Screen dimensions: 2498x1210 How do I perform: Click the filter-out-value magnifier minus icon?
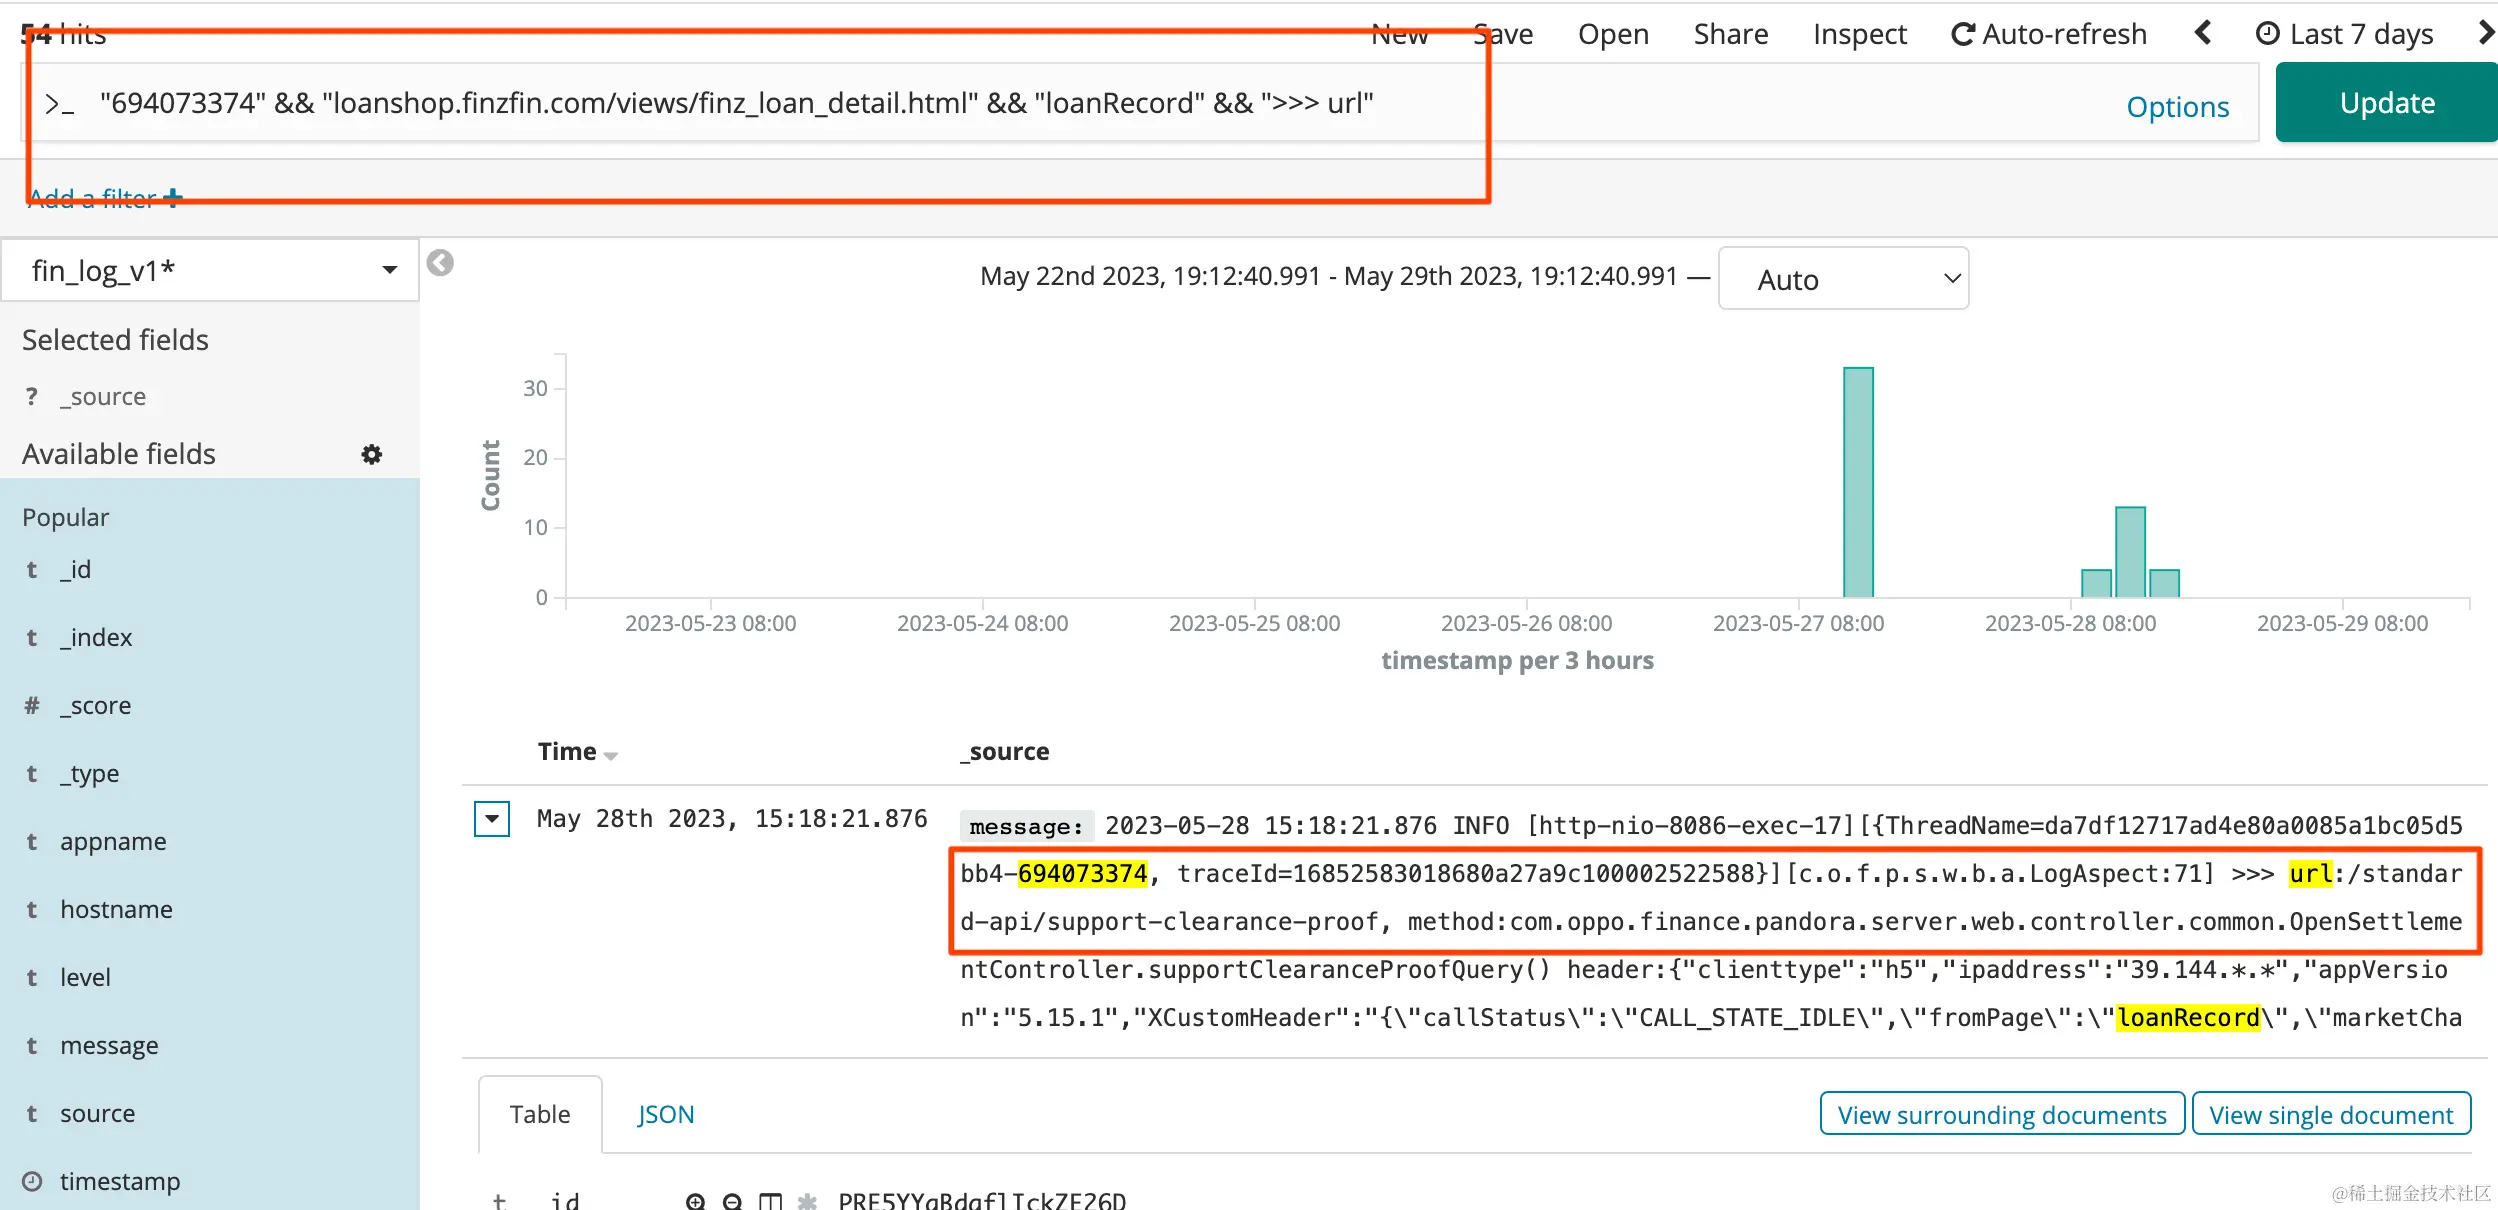point(733,1201)
